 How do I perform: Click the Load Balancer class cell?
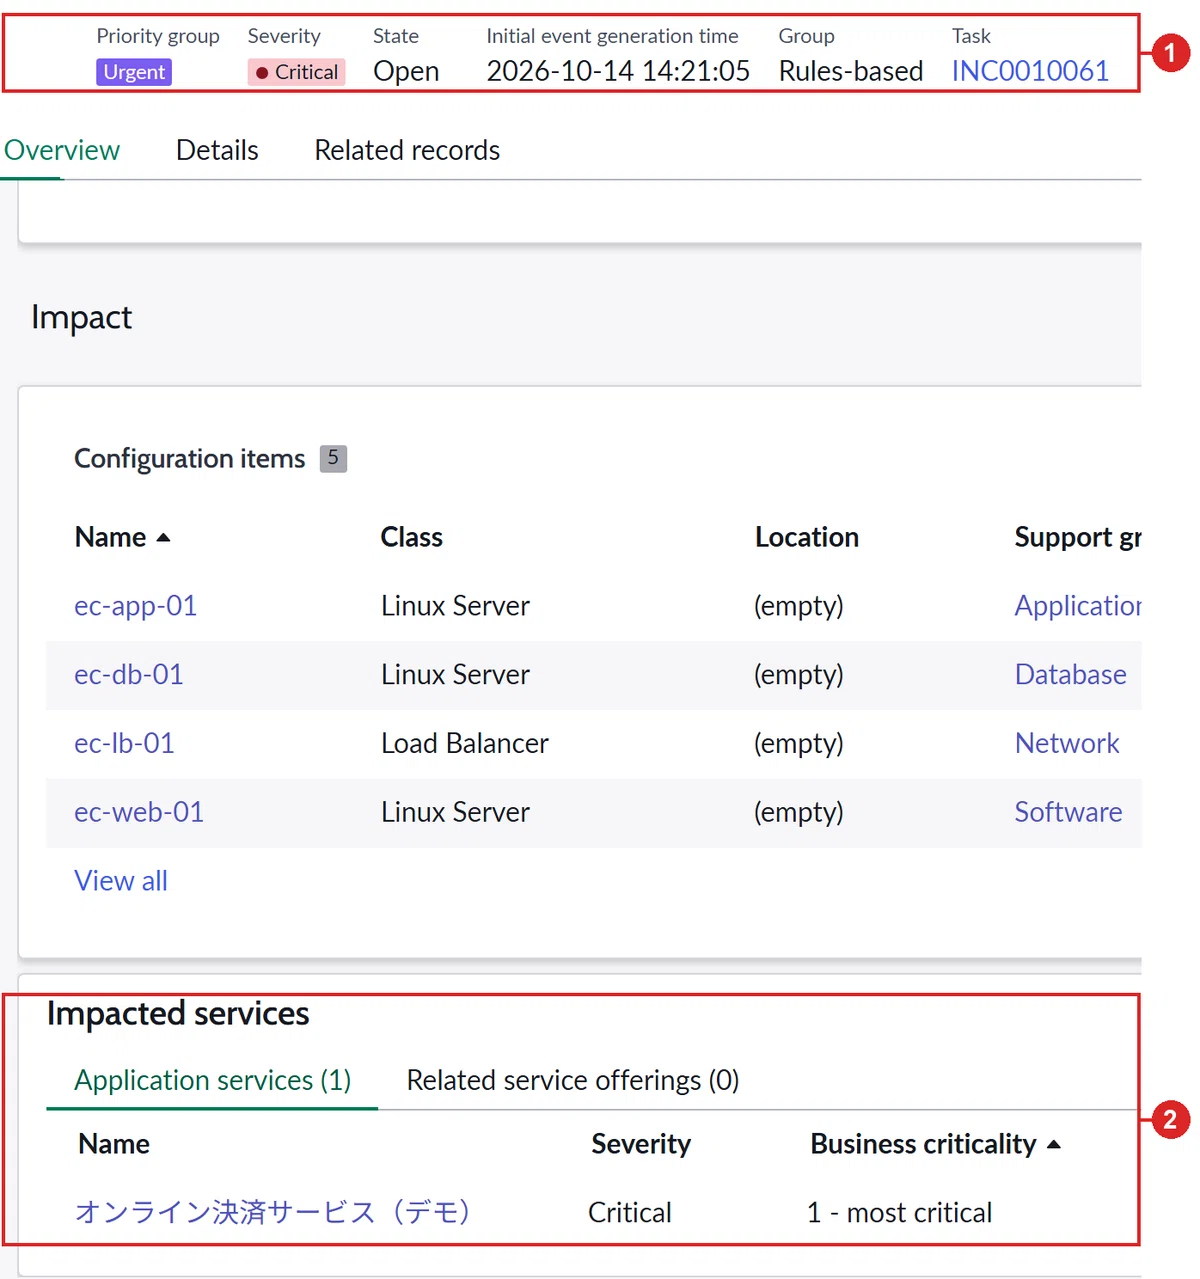click(464, 743)
